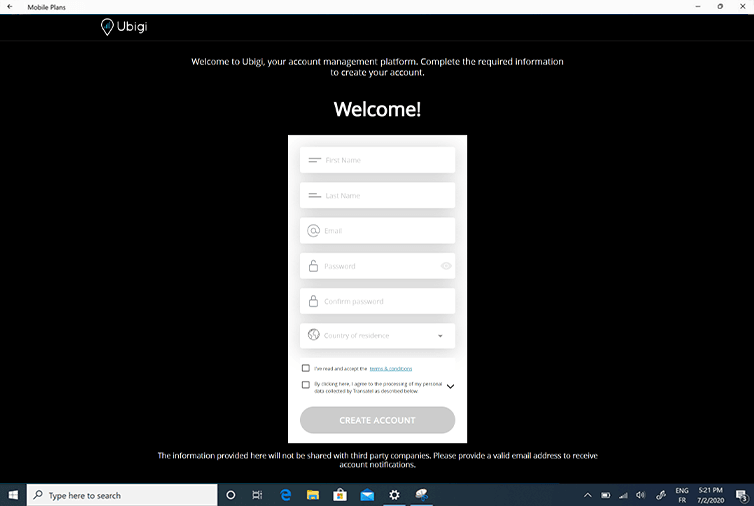
Task: Focus the First Name field
Action: click(377, 160)
